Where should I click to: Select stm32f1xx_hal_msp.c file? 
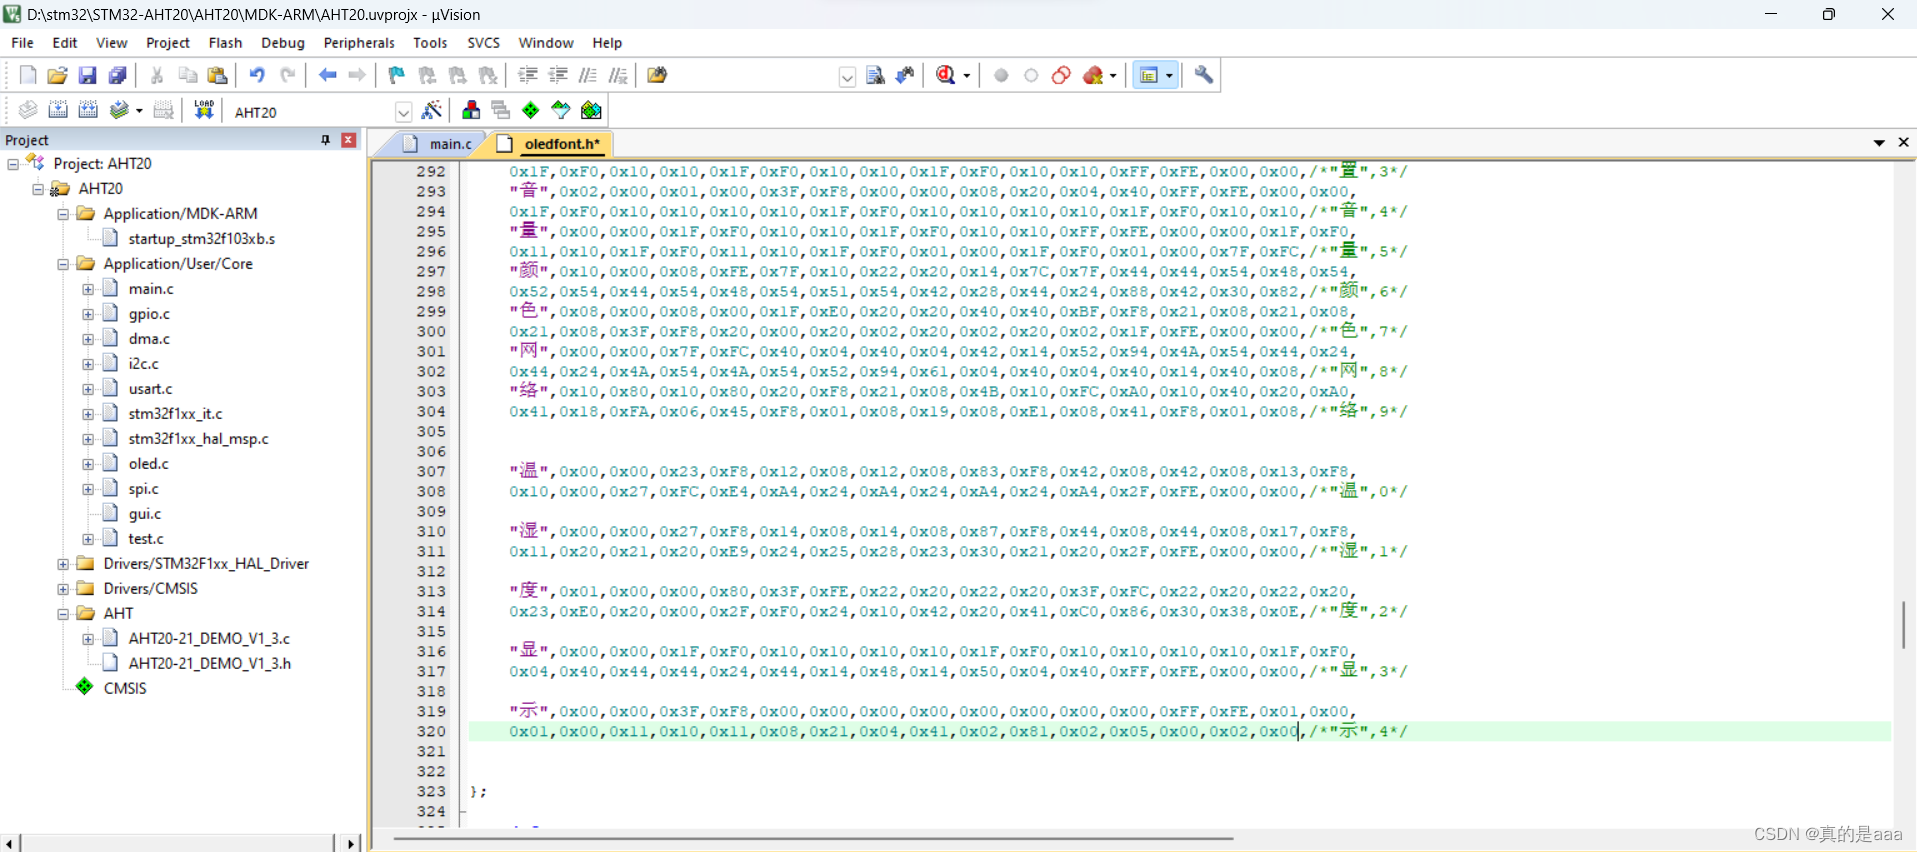pyautogui.click(x=199, y=439)
